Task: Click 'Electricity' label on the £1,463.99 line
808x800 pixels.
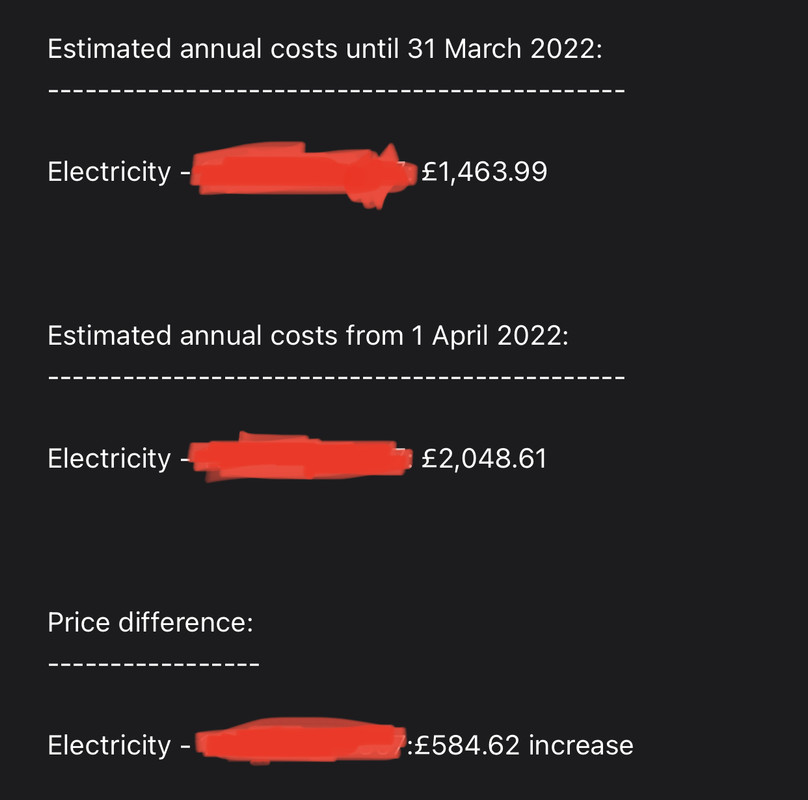Action: click(109, 172)
